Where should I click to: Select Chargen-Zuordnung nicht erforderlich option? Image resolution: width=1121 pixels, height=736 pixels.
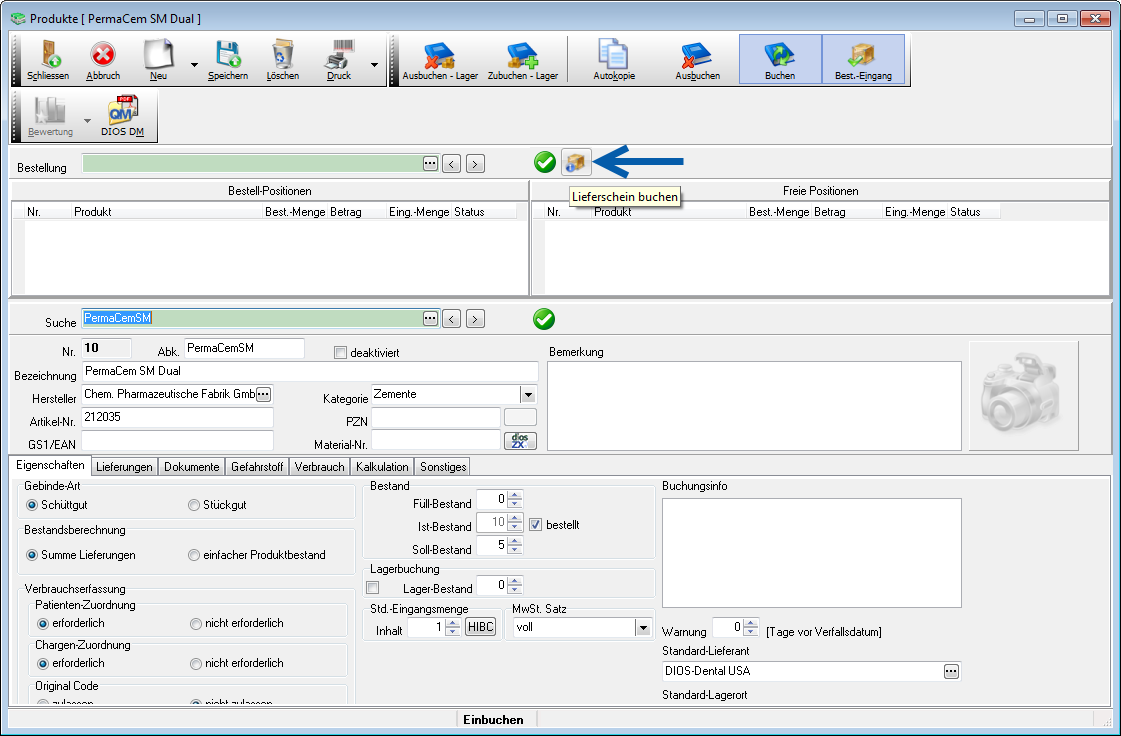click(196, 664)
